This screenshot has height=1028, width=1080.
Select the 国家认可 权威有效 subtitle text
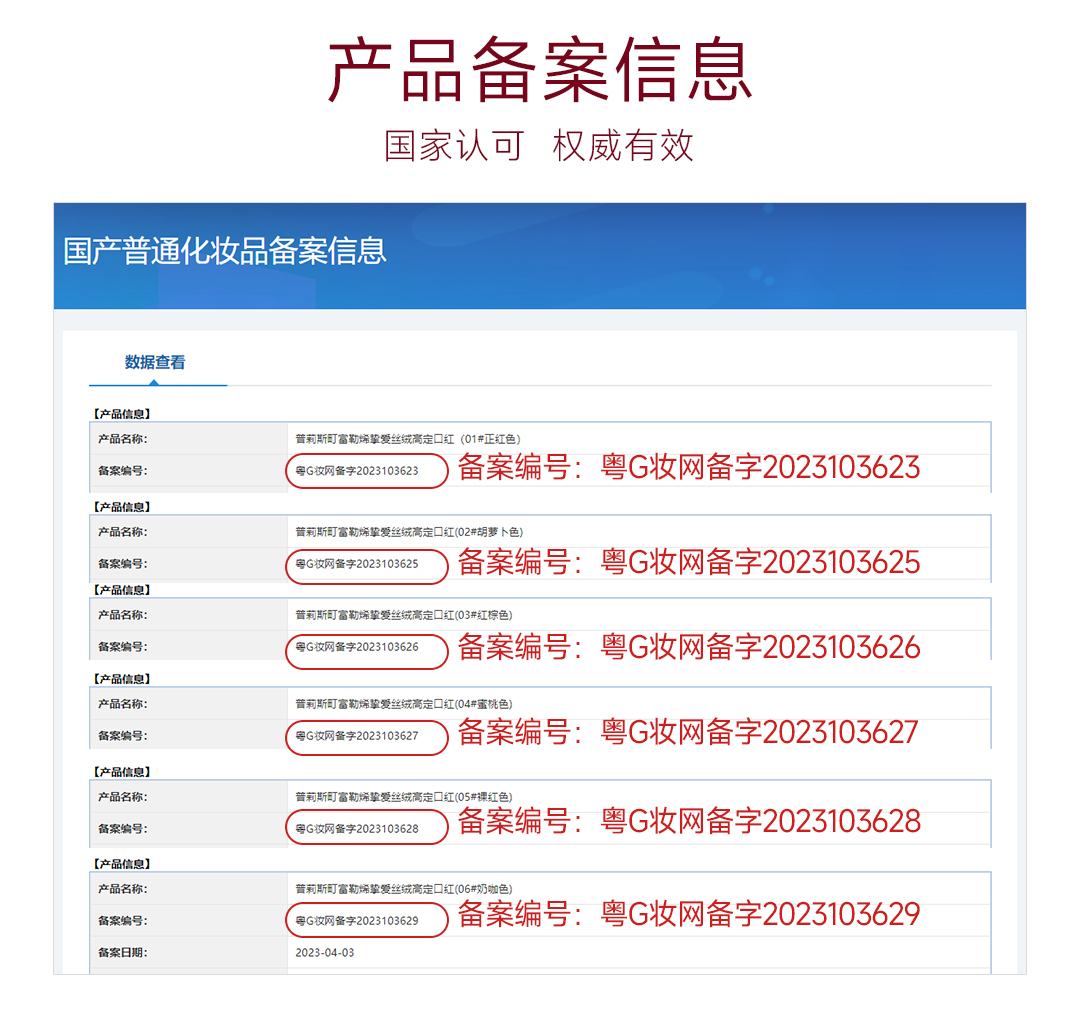pyautogui.click(x=540, y=146)
